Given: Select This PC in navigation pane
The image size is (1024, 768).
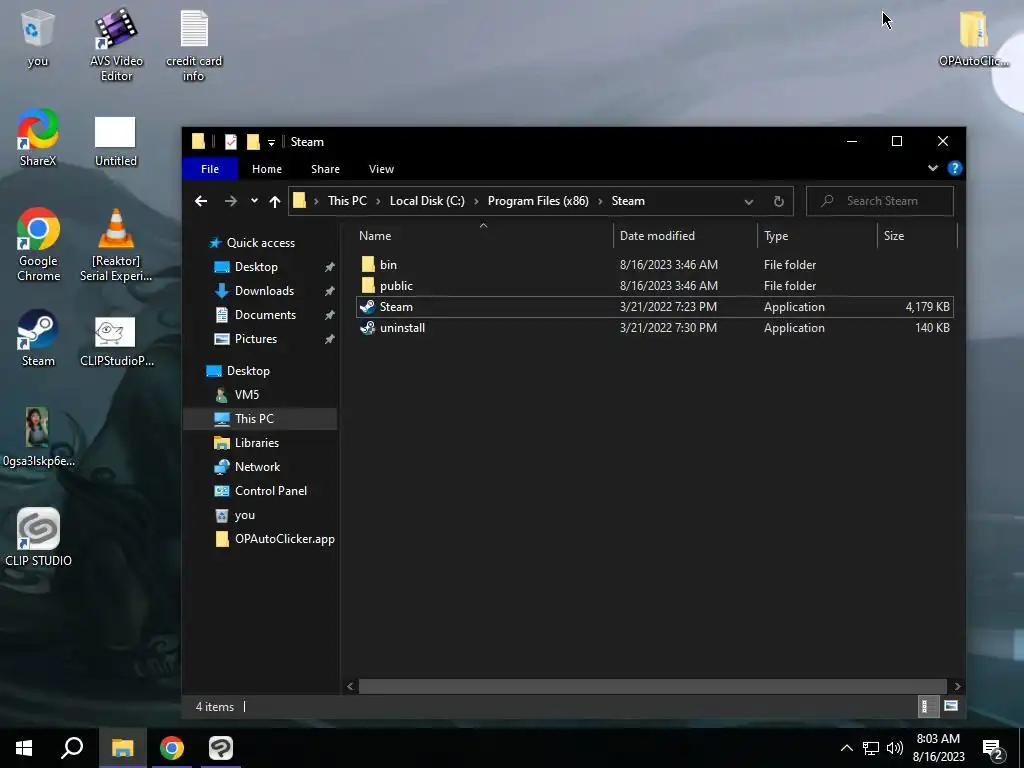Looking at the screenshot, I should pos(260,419).
